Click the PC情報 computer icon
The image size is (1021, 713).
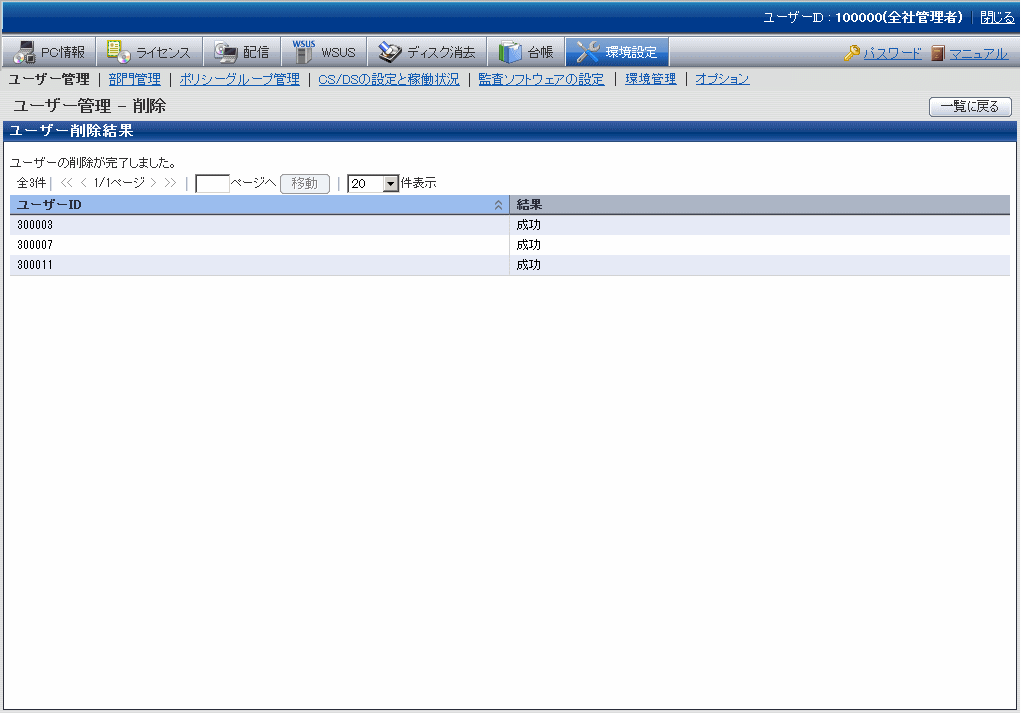[25, 52]
